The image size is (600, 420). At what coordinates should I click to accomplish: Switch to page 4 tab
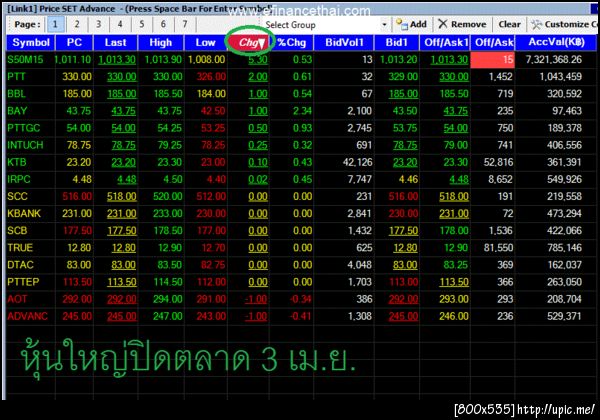click(x=120, y=24)
